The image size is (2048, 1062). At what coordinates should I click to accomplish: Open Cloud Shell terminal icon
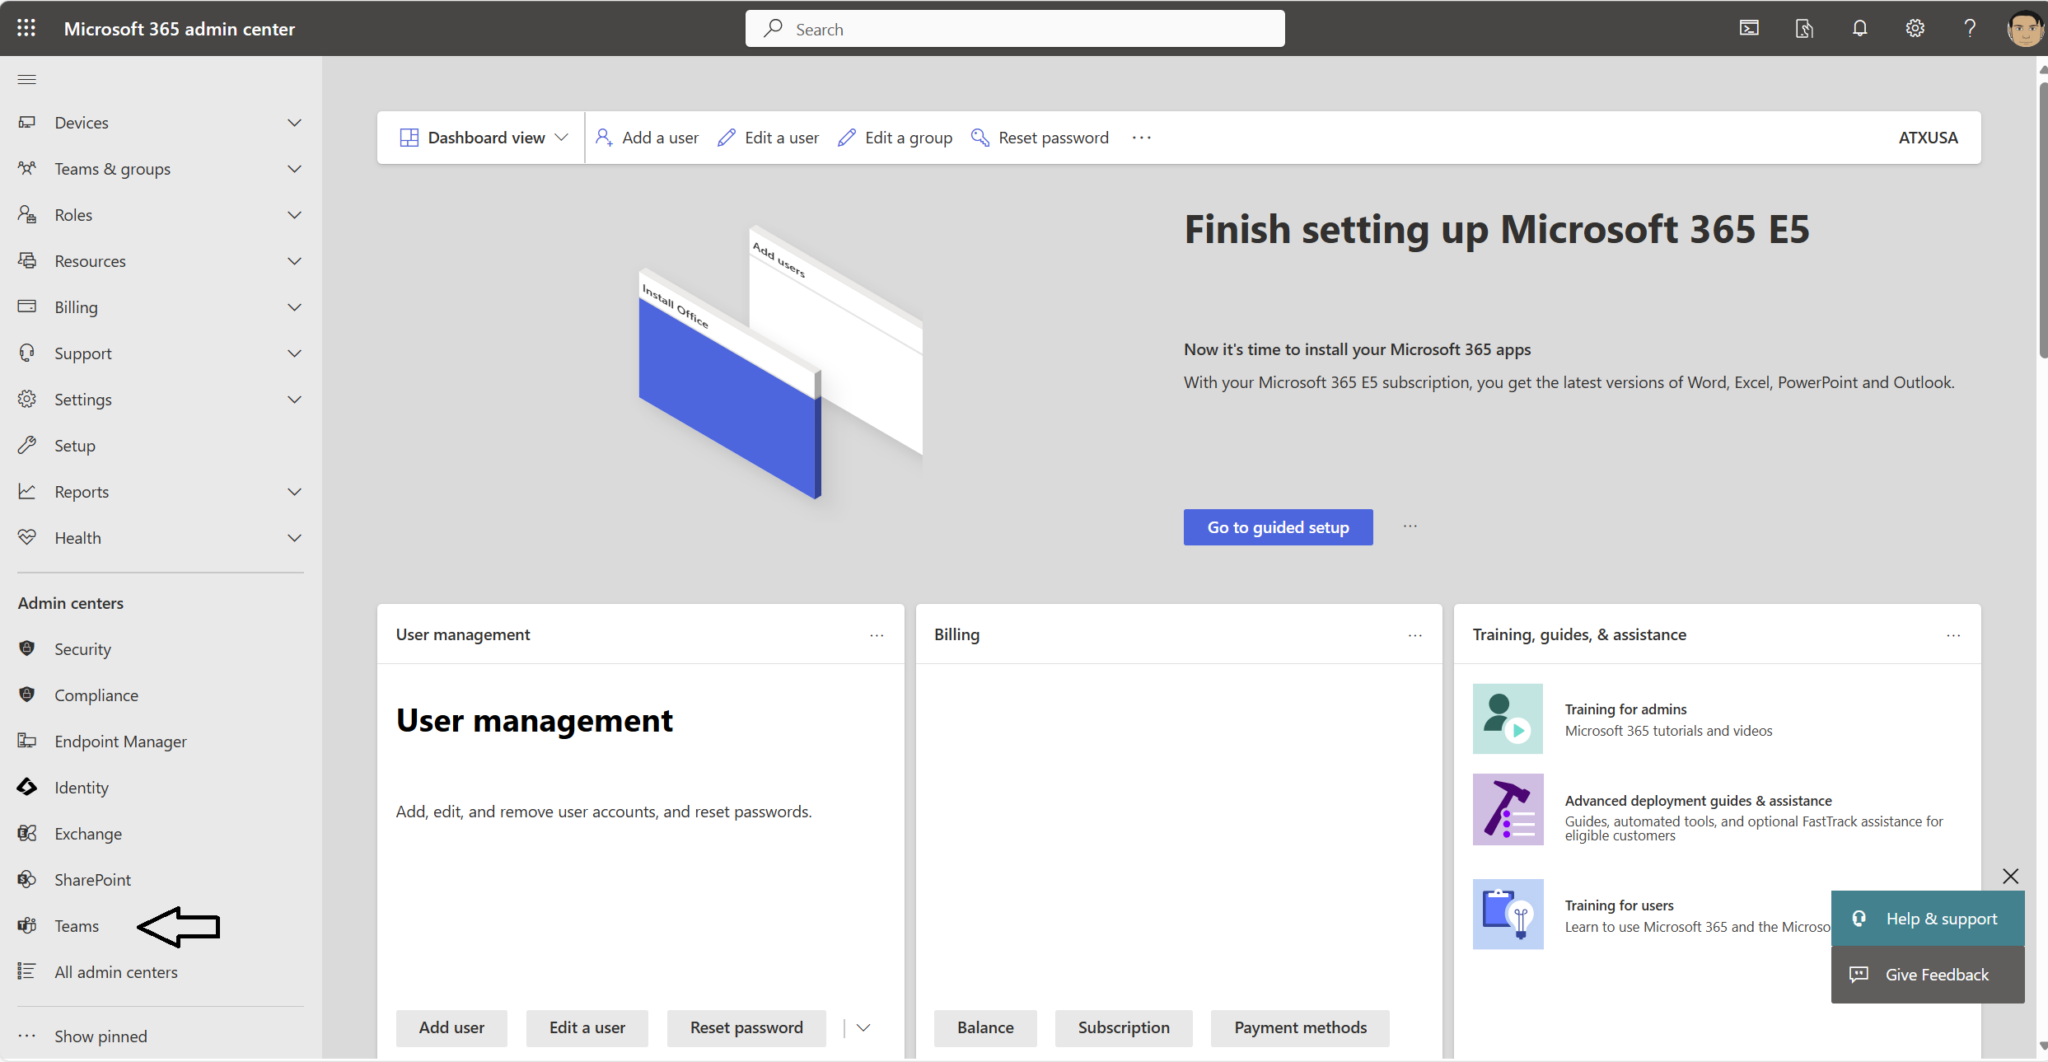click(x=1749, y=28)
